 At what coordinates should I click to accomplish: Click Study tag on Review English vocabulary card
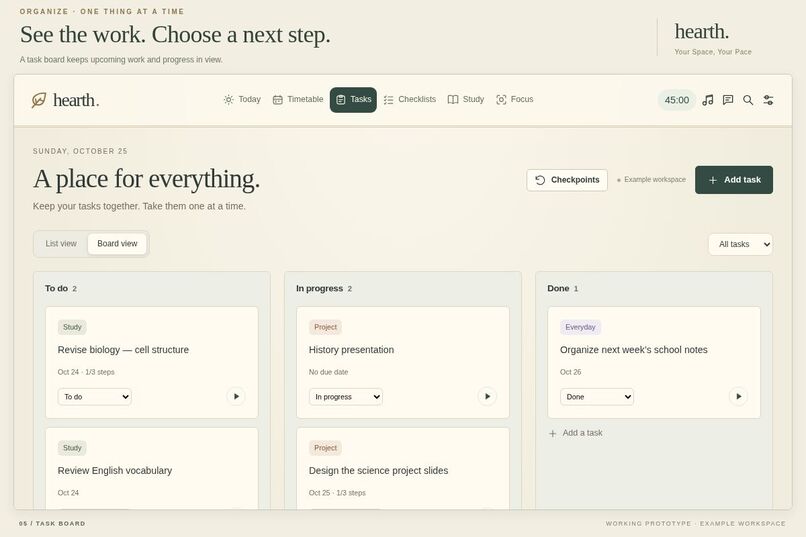click(x=72, y=448)
